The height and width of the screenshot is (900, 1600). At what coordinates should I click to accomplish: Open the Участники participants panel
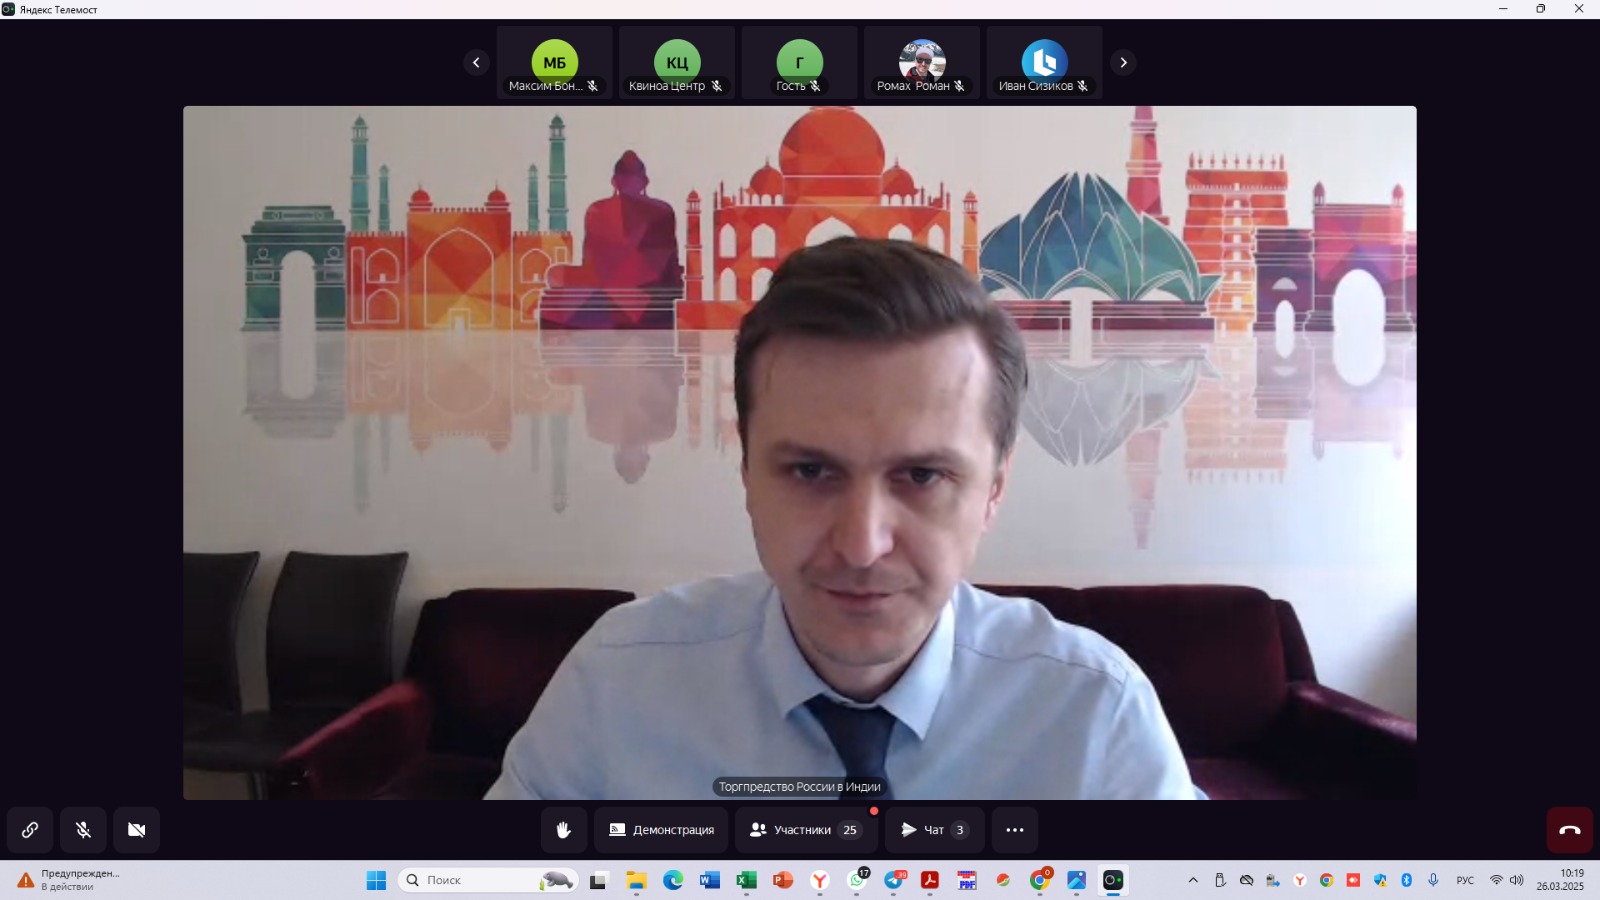[805, 830]
